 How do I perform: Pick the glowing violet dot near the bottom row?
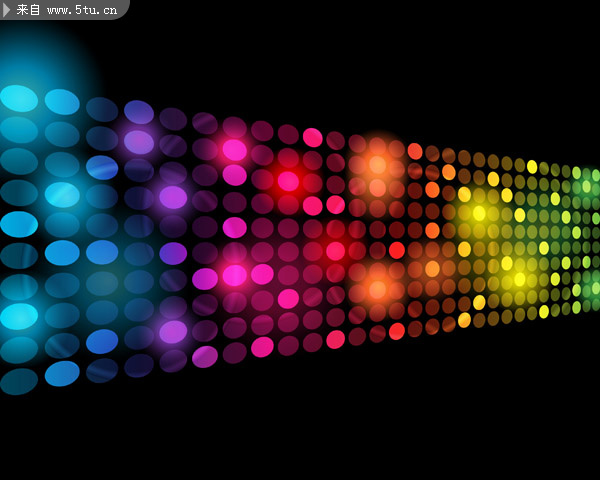(x=173, y=331)
